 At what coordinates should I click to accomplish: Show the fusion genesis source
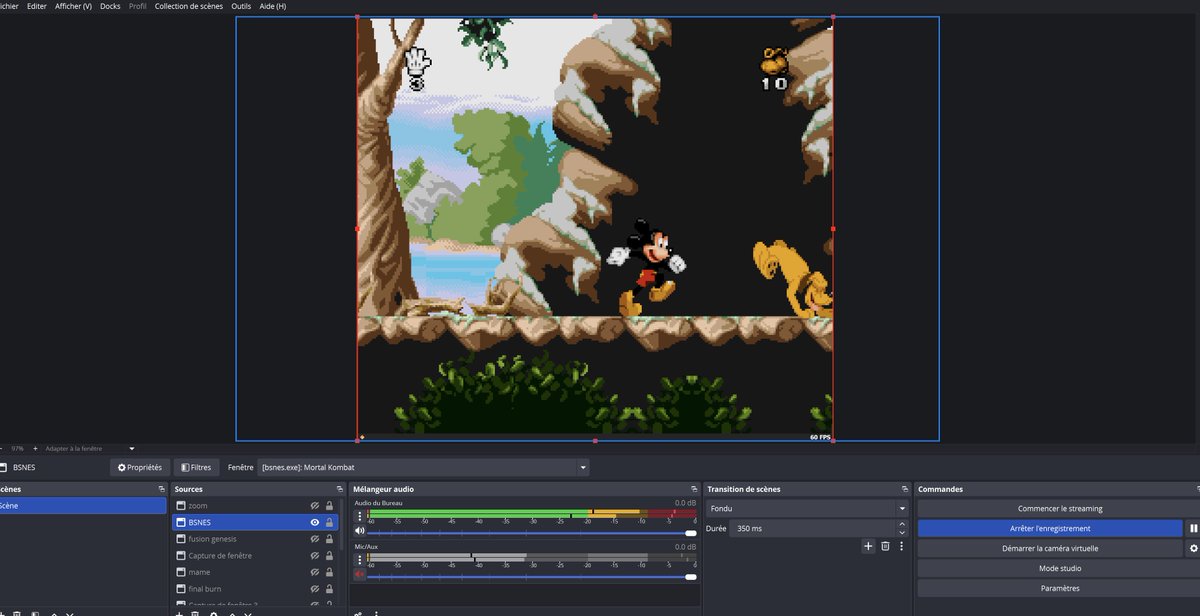tap(315, 539)
